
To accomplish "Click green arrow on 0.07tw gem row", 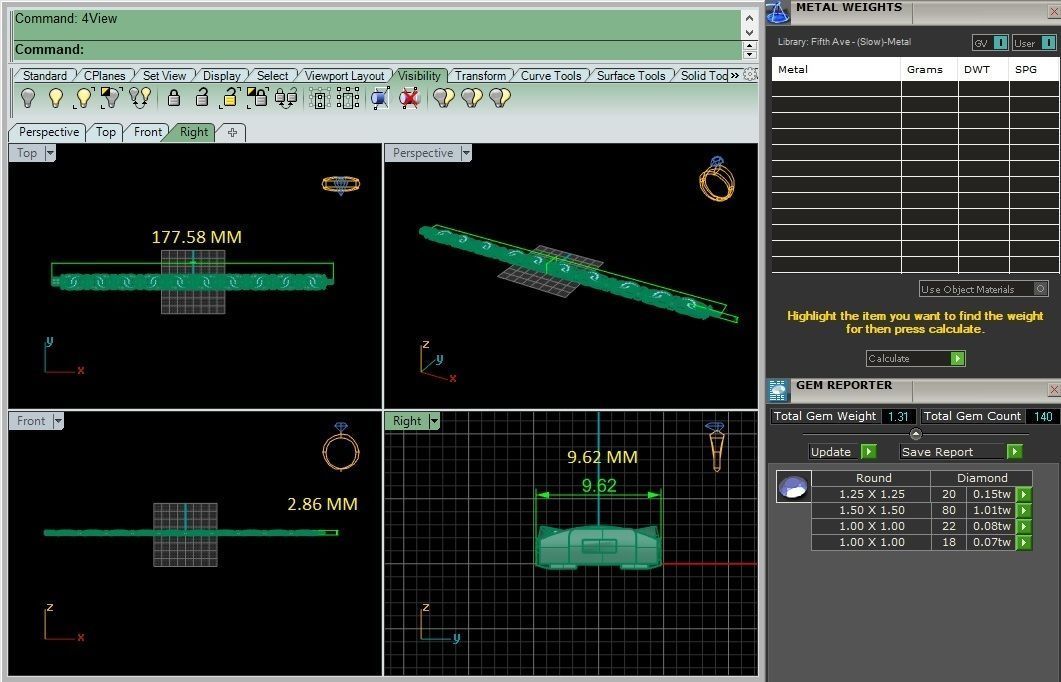I will tap(1024, 543).
